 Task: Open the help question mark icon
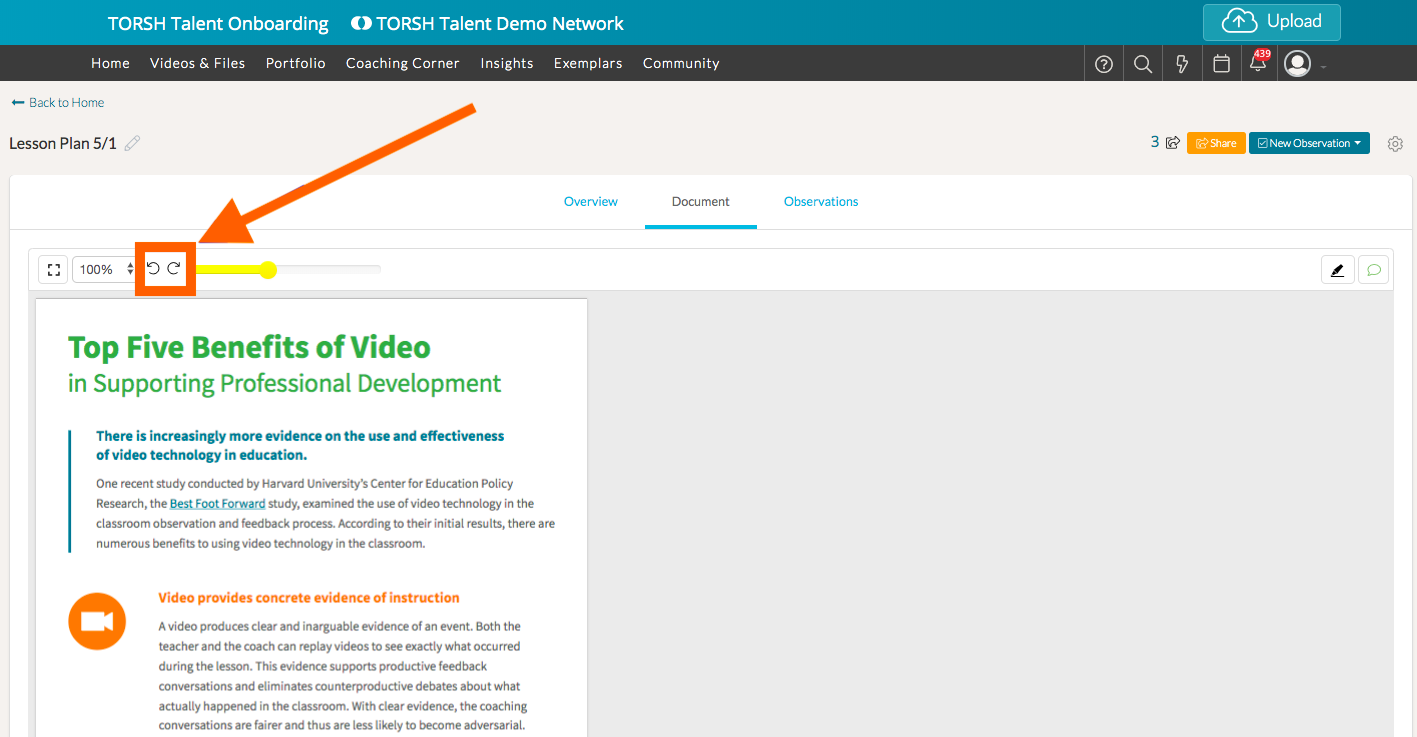1104,63
